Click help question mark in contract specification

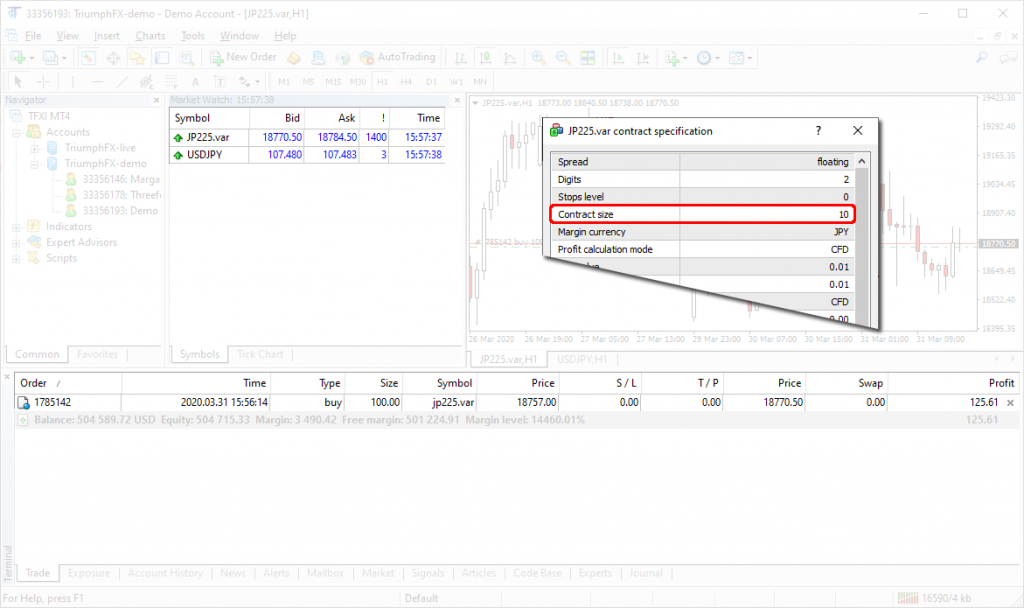(818, 131)
